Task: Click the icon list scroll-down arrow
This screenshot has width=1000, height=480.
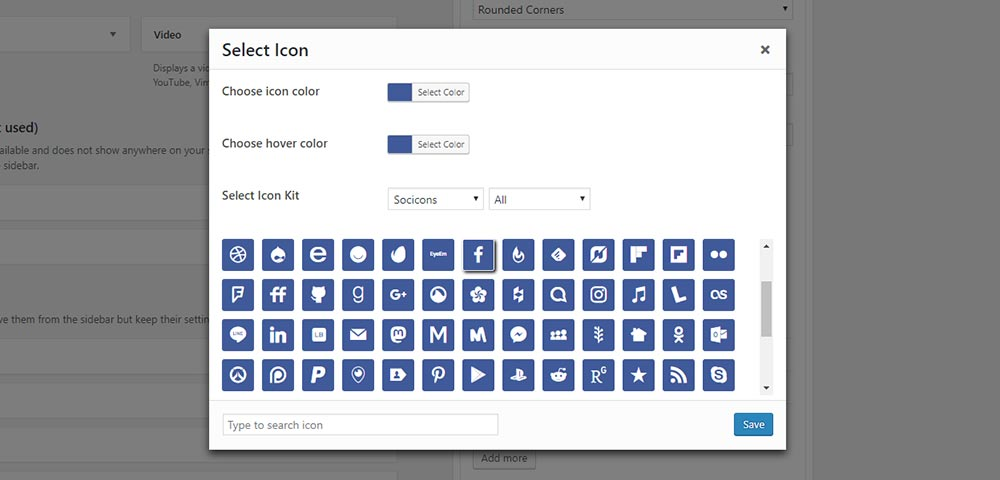Action: [x=767, y=388]
